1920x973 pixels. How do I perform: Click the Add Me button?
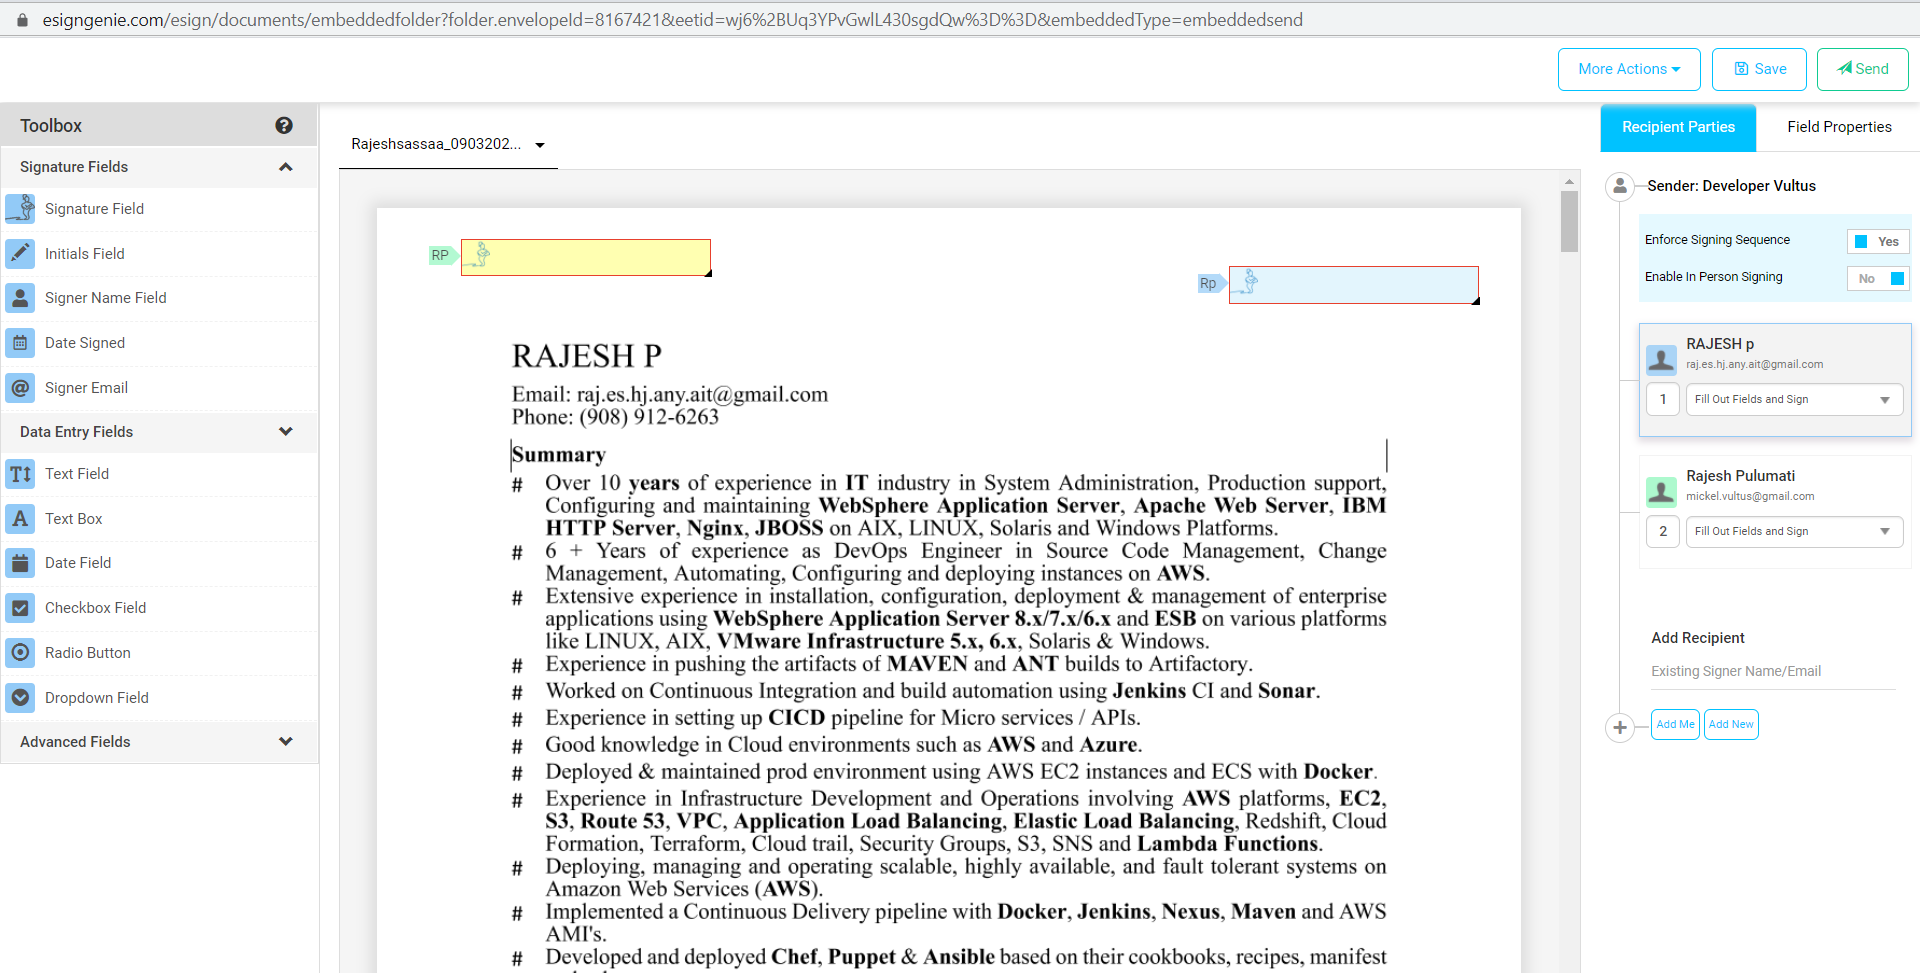[x=1675, y=724]
